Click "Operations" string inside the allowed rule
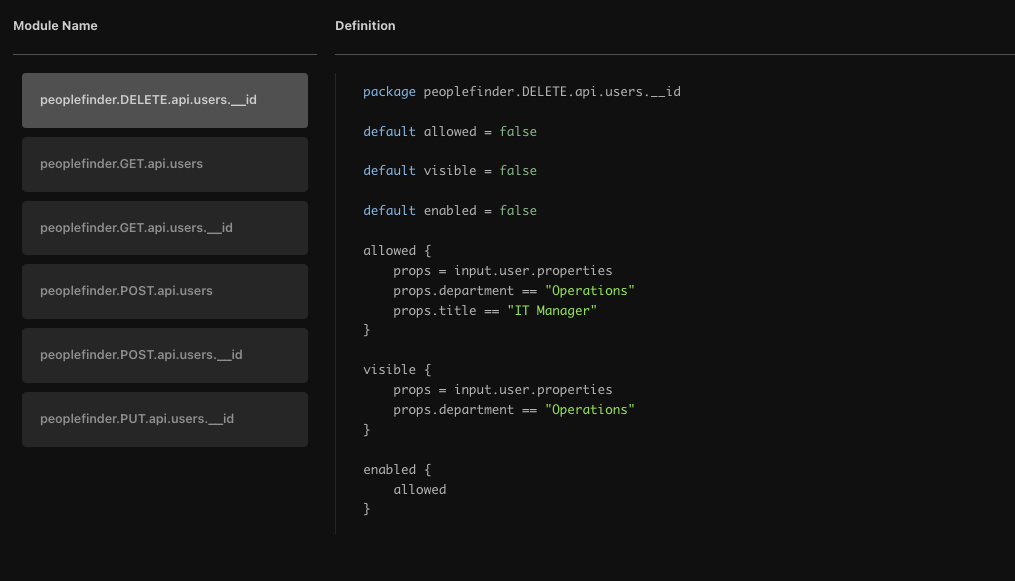Screen dimensions: 1015x581 (590, 291)
